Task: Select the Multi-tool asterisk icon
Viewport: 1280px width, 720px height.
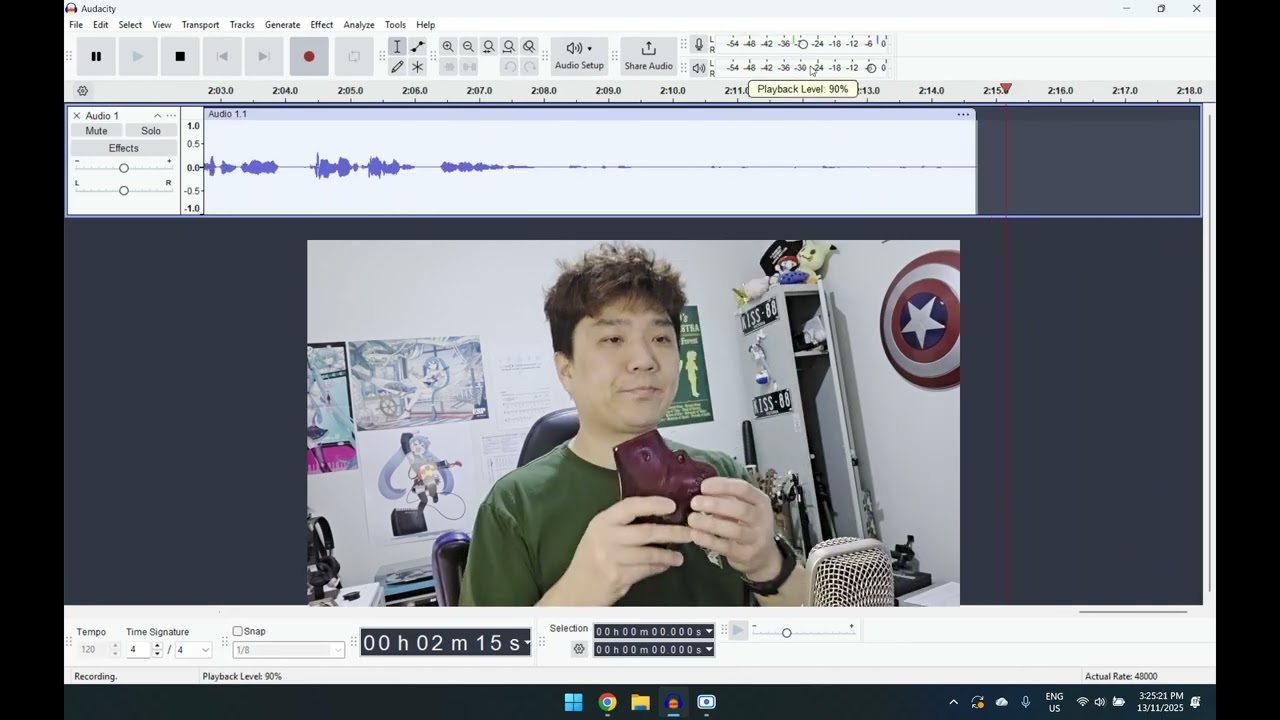Action: 418,67
